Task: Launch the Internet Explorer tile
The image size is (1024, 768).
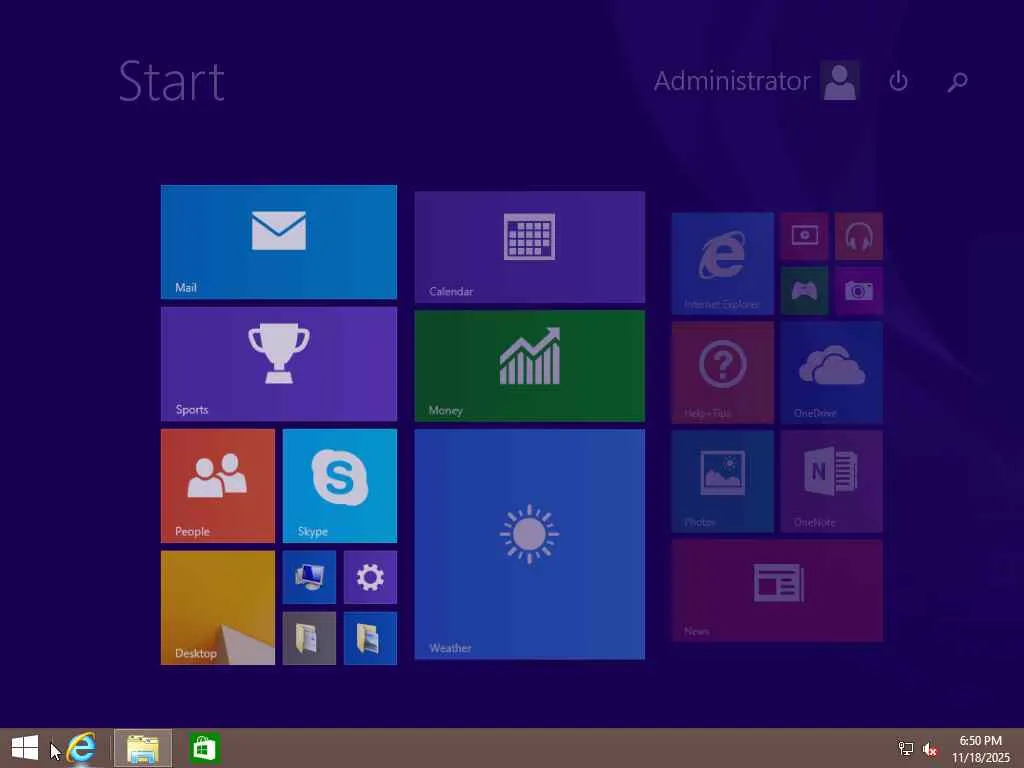Action: [x=723, y=263]
